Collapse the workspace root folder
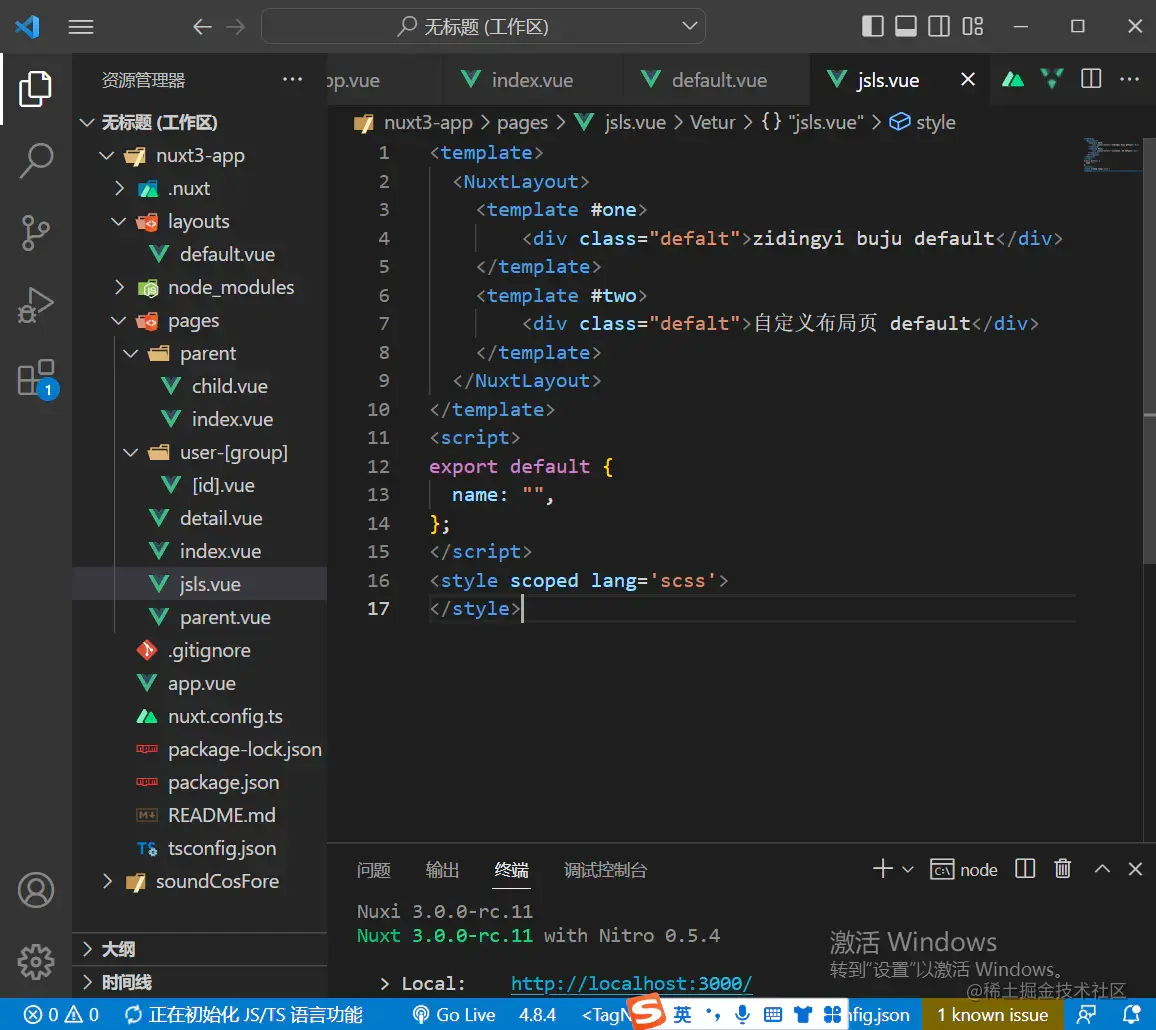Image resolution: width=1156 pixels, height=1030 pixels. pyautogui.click(x=87, y=122)
